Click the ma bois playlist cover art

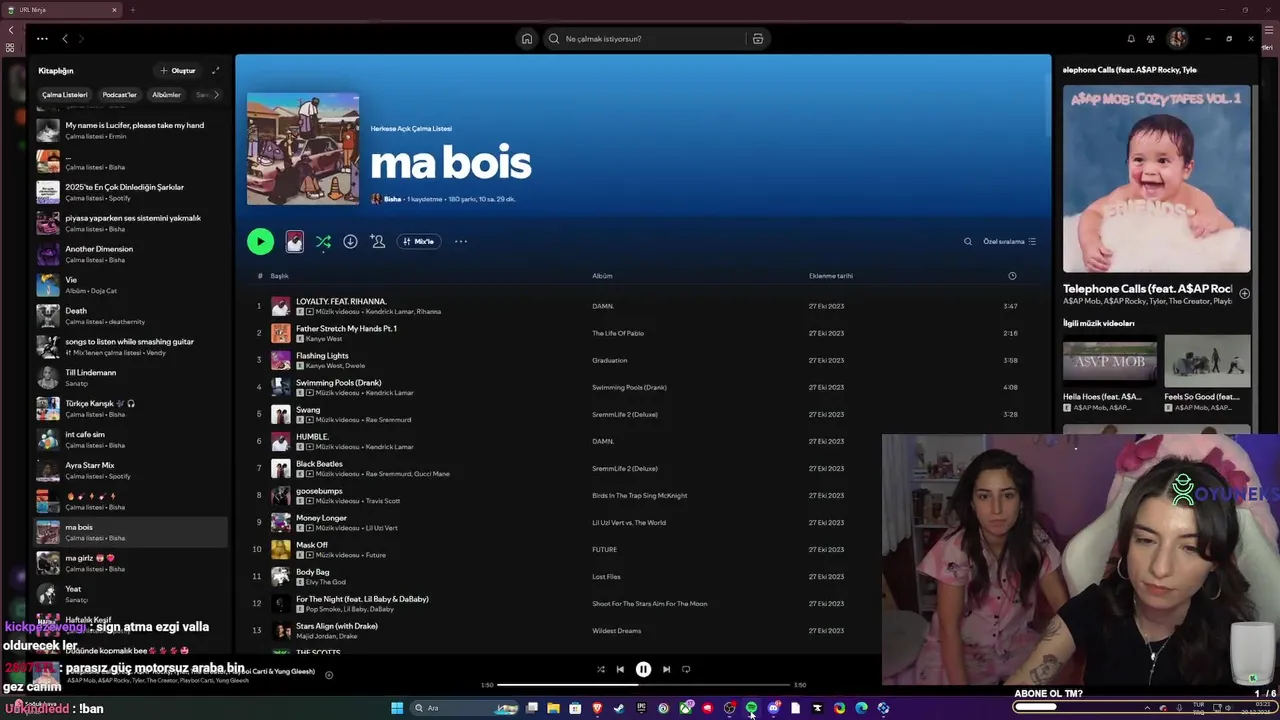(303, 149)
